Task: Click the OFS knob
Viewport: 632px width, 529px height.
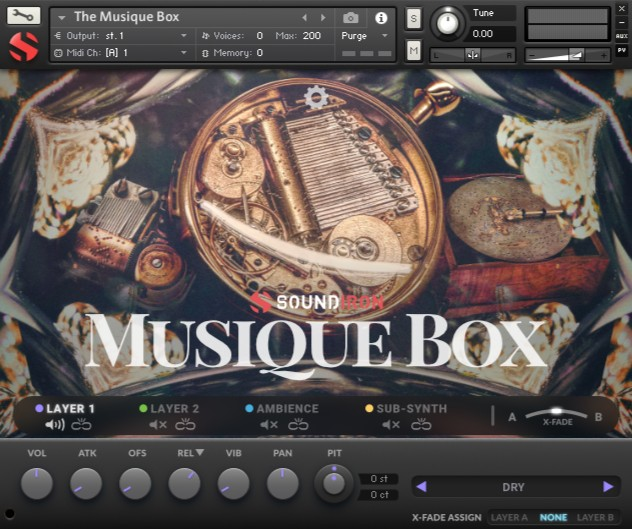Action: tap(135, 484)
